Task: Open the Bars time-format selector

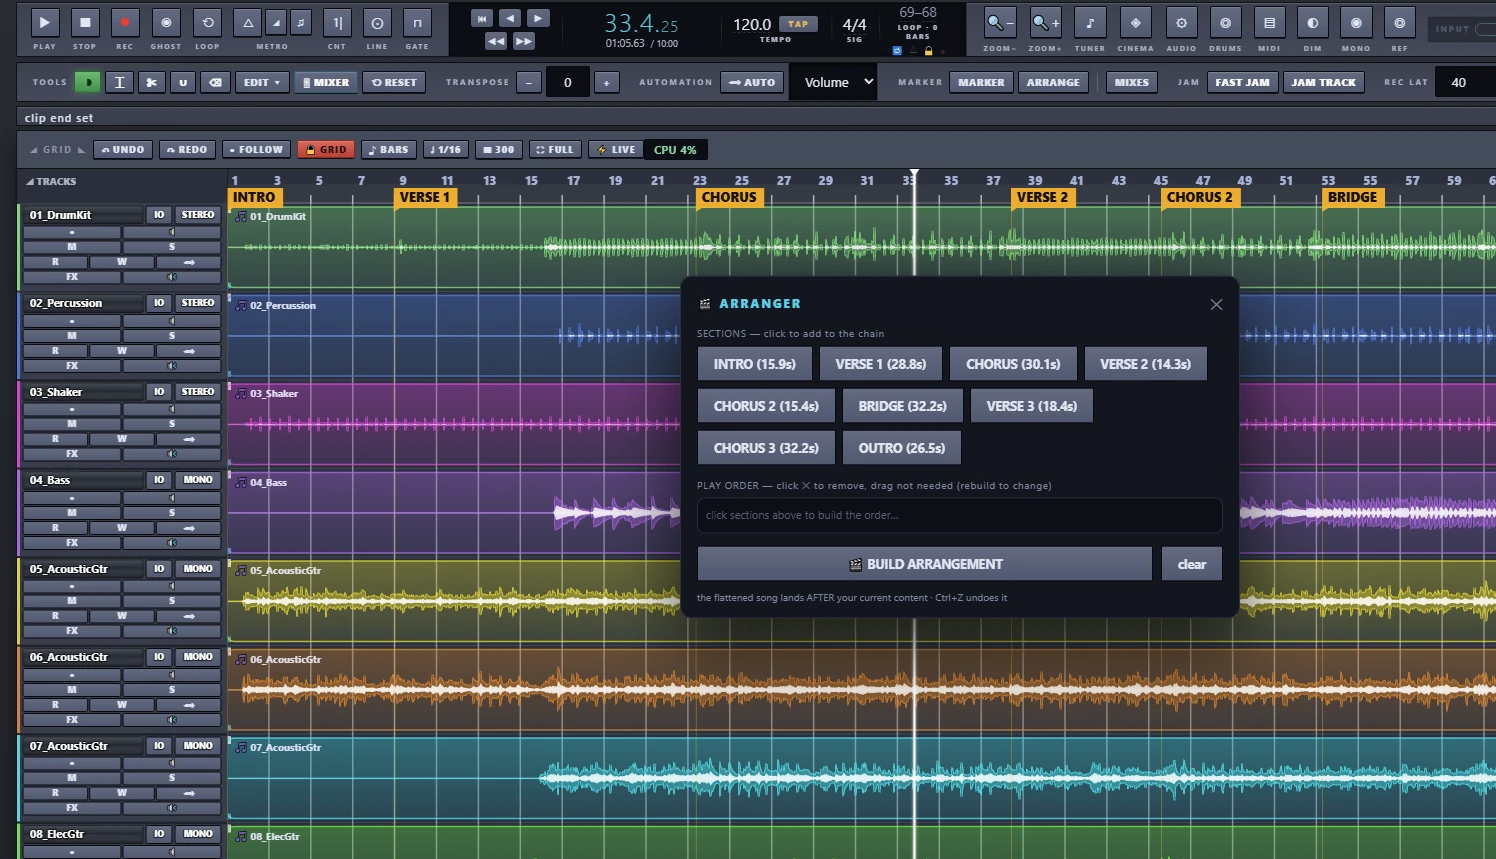Action: point(388,150)
